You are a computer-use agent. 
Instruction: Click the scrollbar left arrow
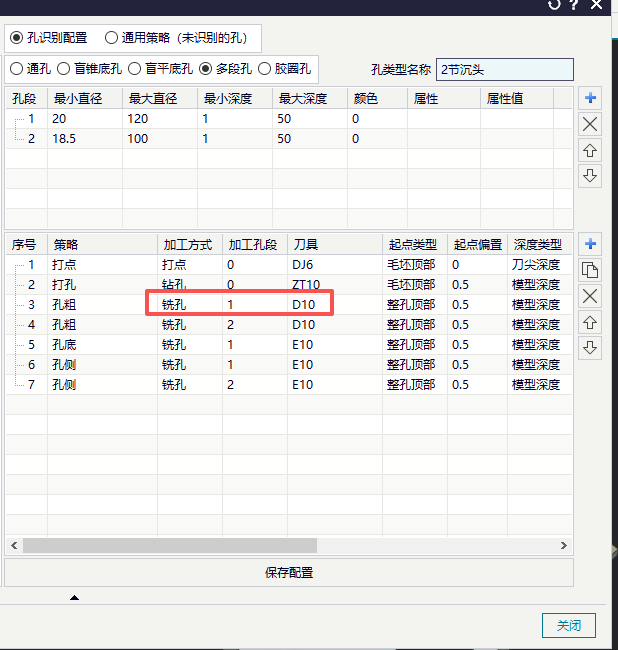pos(14,546)
